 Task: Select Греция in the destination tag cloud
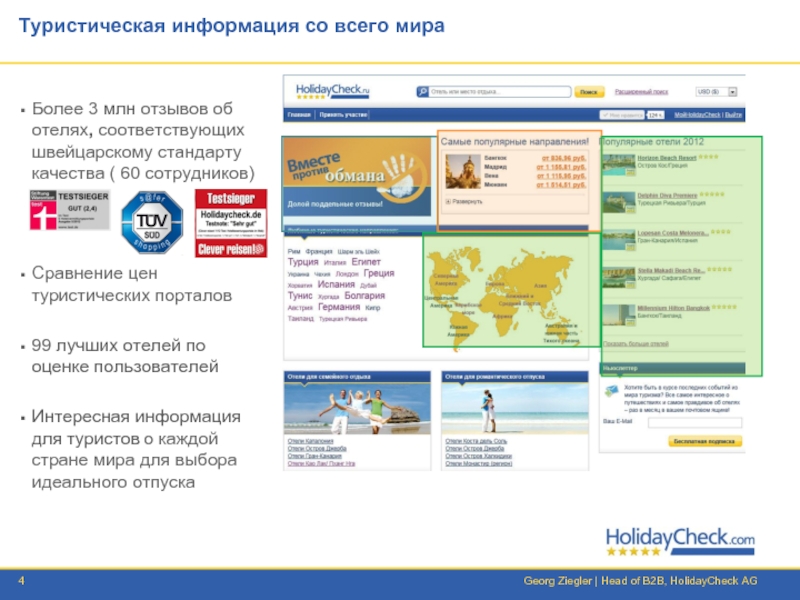[379, 273]
